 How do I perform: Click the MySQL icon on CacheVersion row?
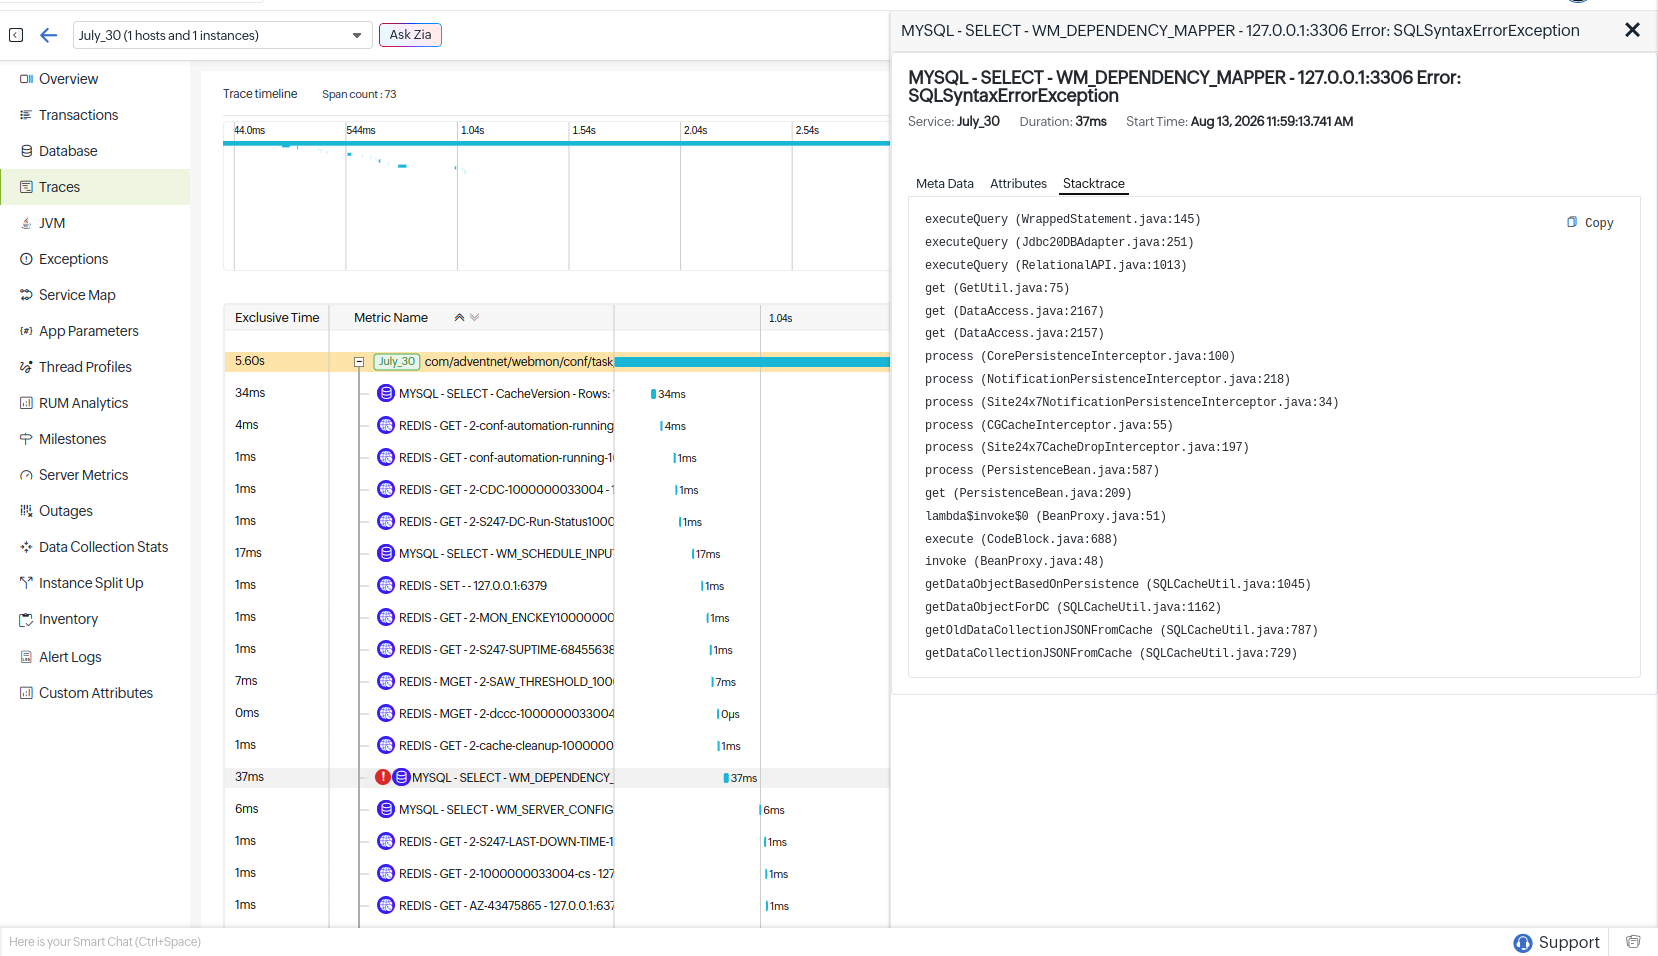pos(386,393)
